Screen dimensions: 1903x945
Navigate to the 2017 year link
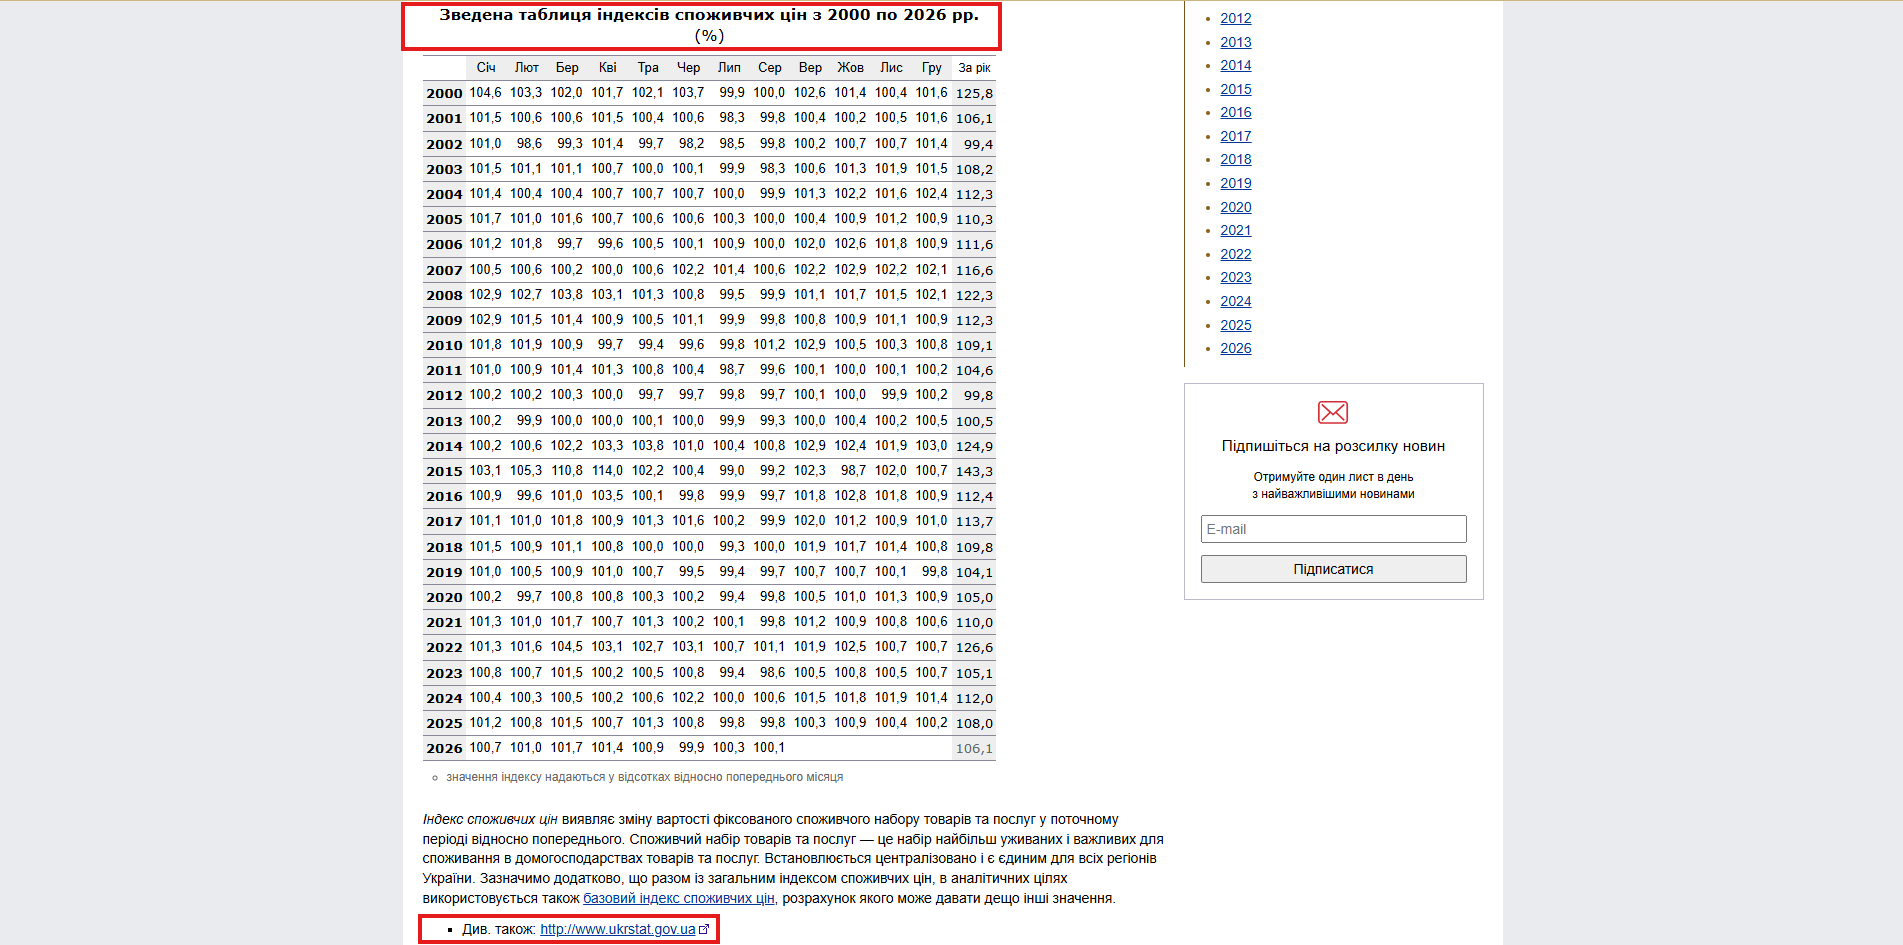(1235, 136)
